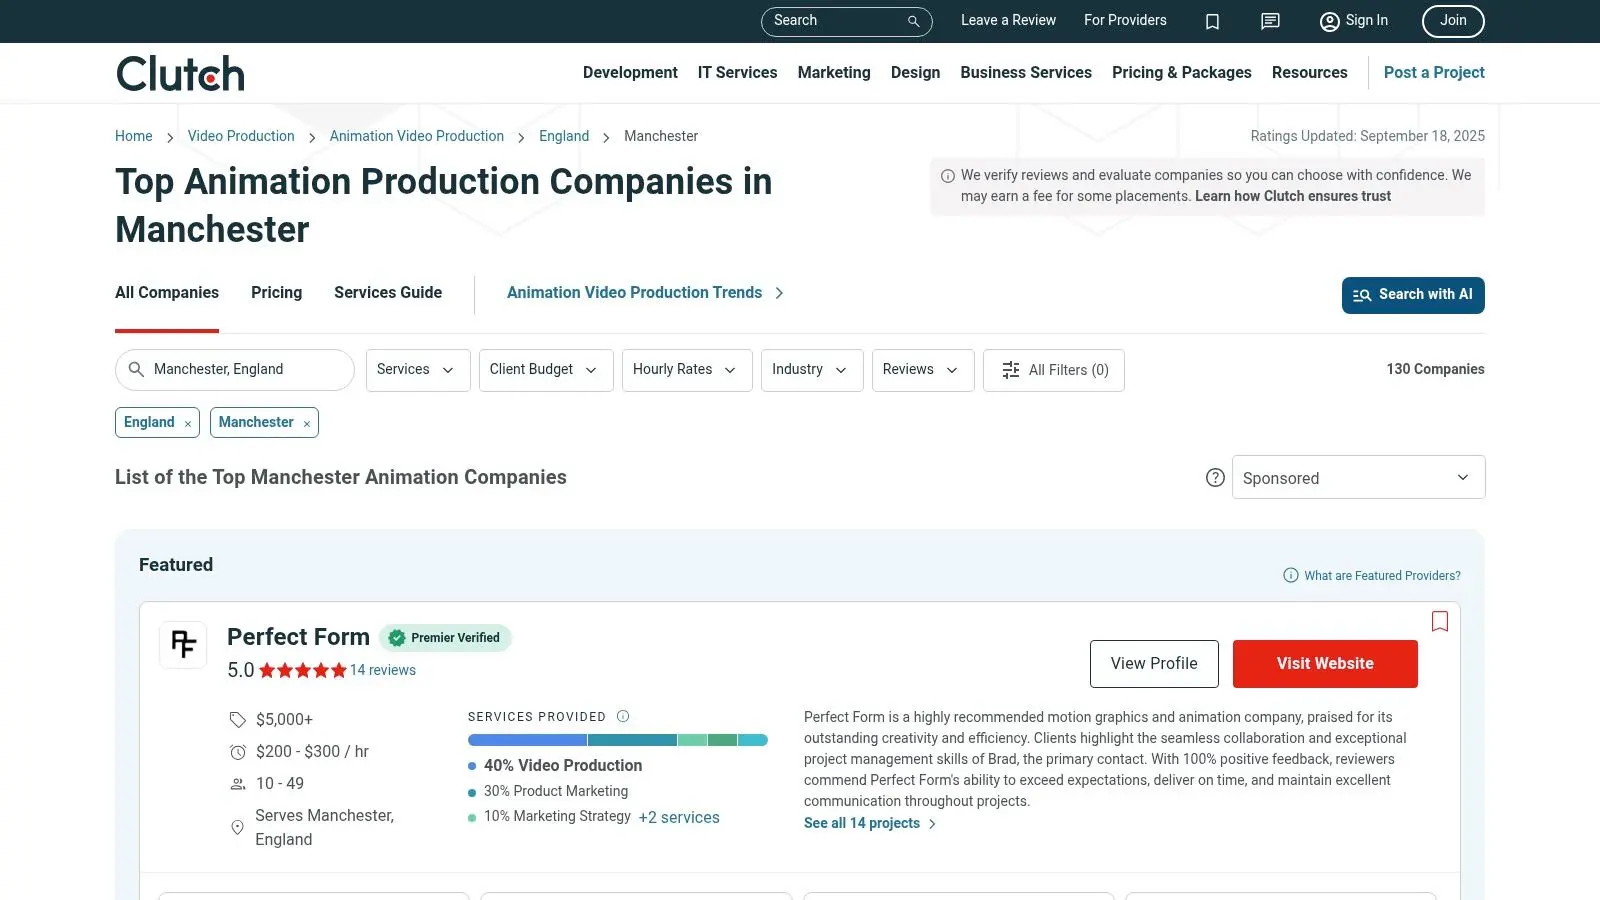This screenshot has height=900, width=1600.
Task: Click the Clutch logo
Action: coord(181,74)
